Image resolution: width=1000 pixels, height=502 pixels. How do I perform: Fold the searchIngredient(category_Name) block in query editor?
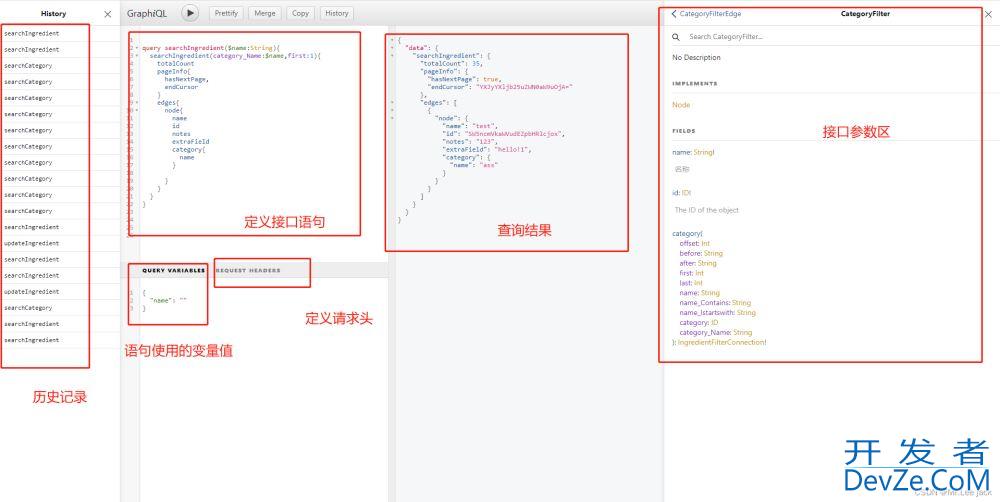pyautogui.click(x=136, y=55)
